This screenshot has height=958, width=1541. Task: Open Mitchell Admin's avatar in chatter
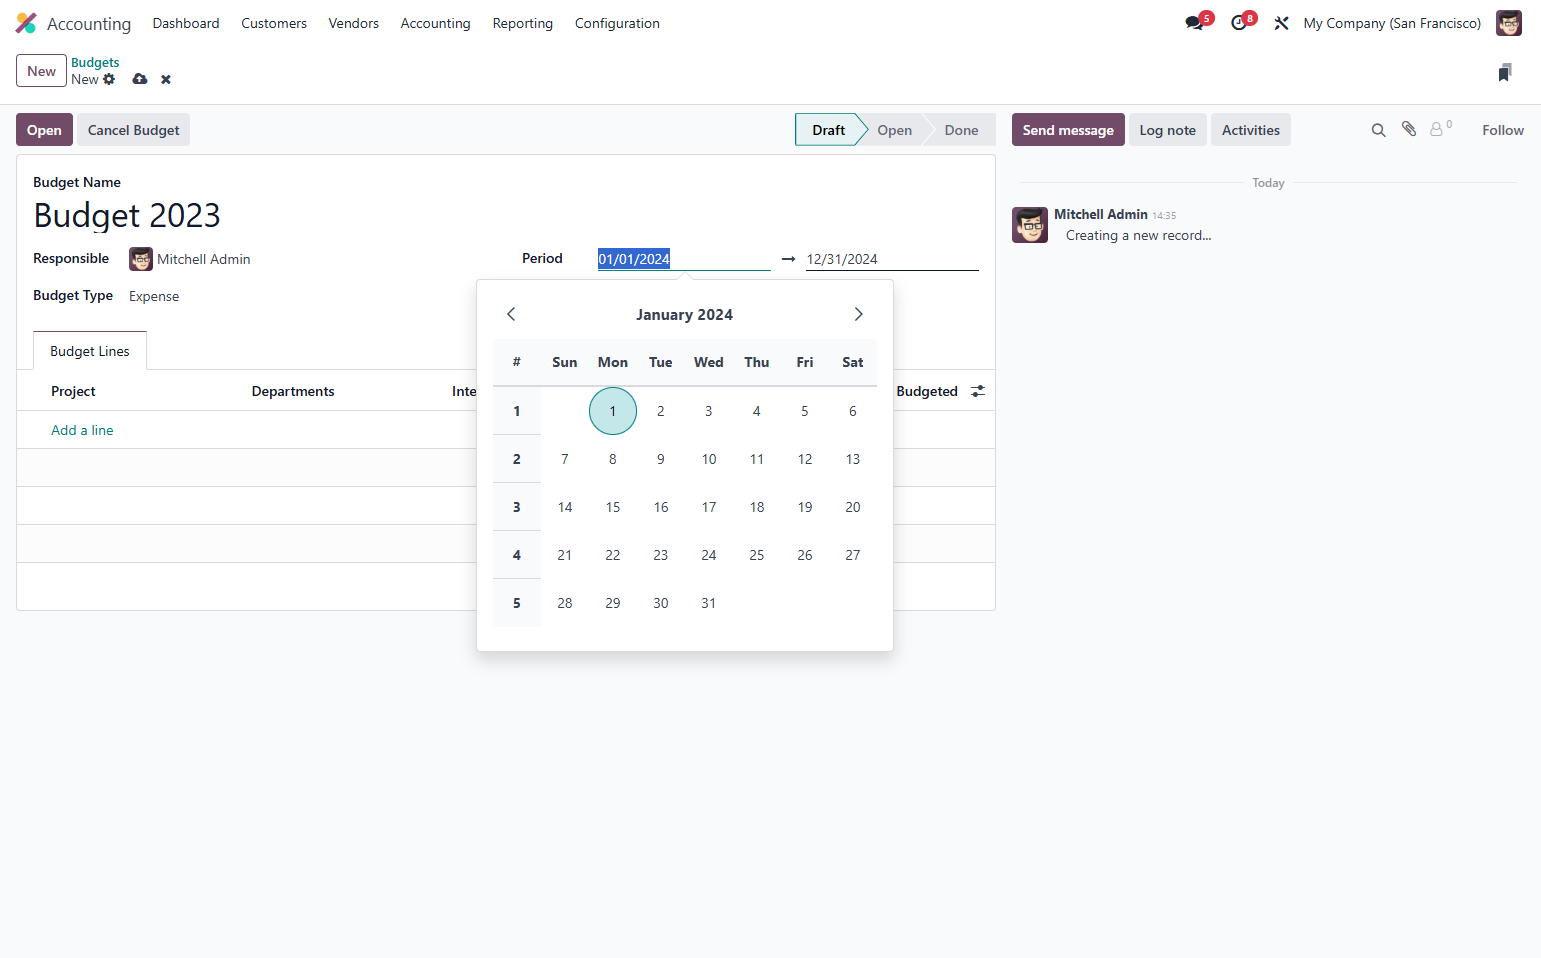(x=1030, y=225)
